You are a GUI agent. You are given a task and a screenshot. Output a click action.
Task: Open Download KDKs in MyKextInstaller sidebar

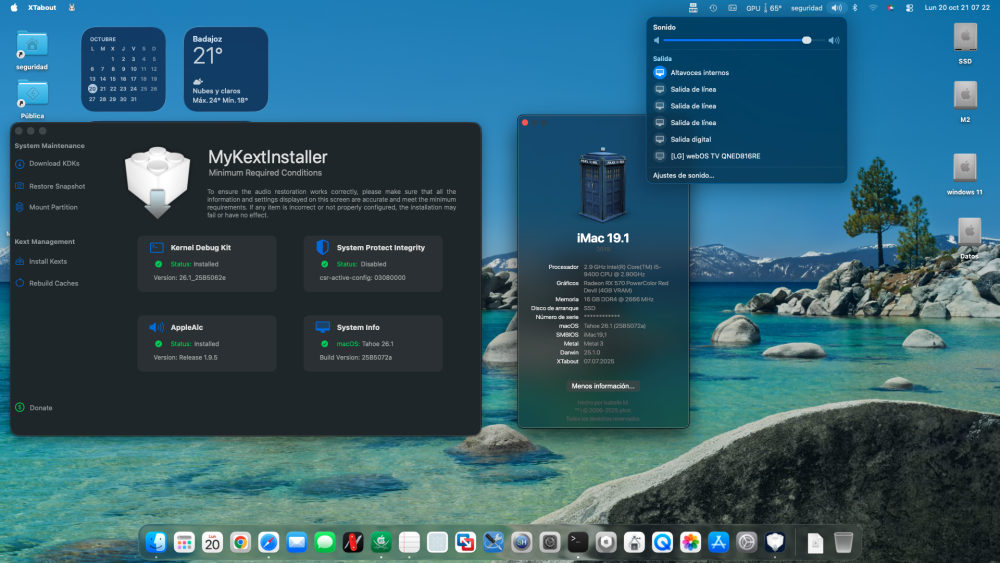(x=47, y=164)
